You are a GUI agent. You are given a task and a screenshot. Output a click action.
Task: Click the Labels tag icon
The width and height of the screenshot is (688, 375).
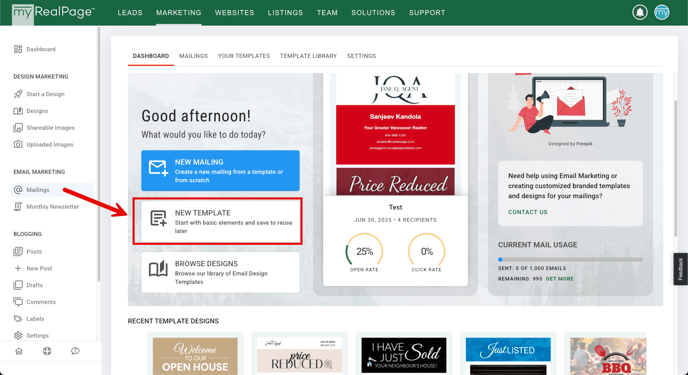[18, 319]
